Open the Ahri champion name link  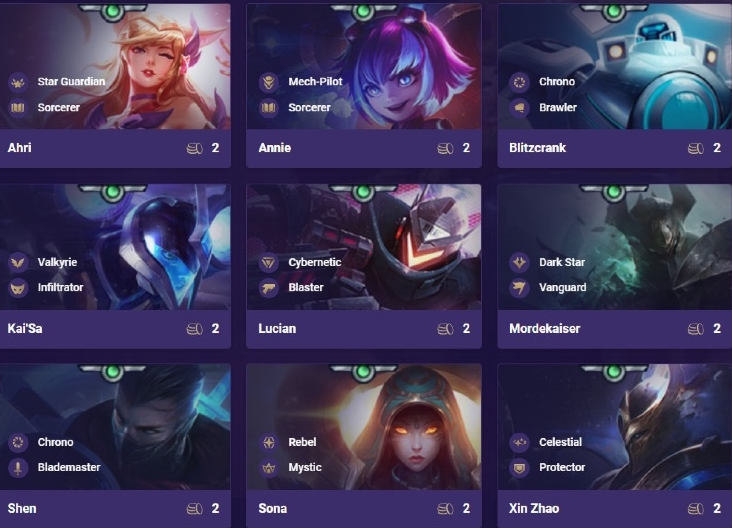click(20, 148)
